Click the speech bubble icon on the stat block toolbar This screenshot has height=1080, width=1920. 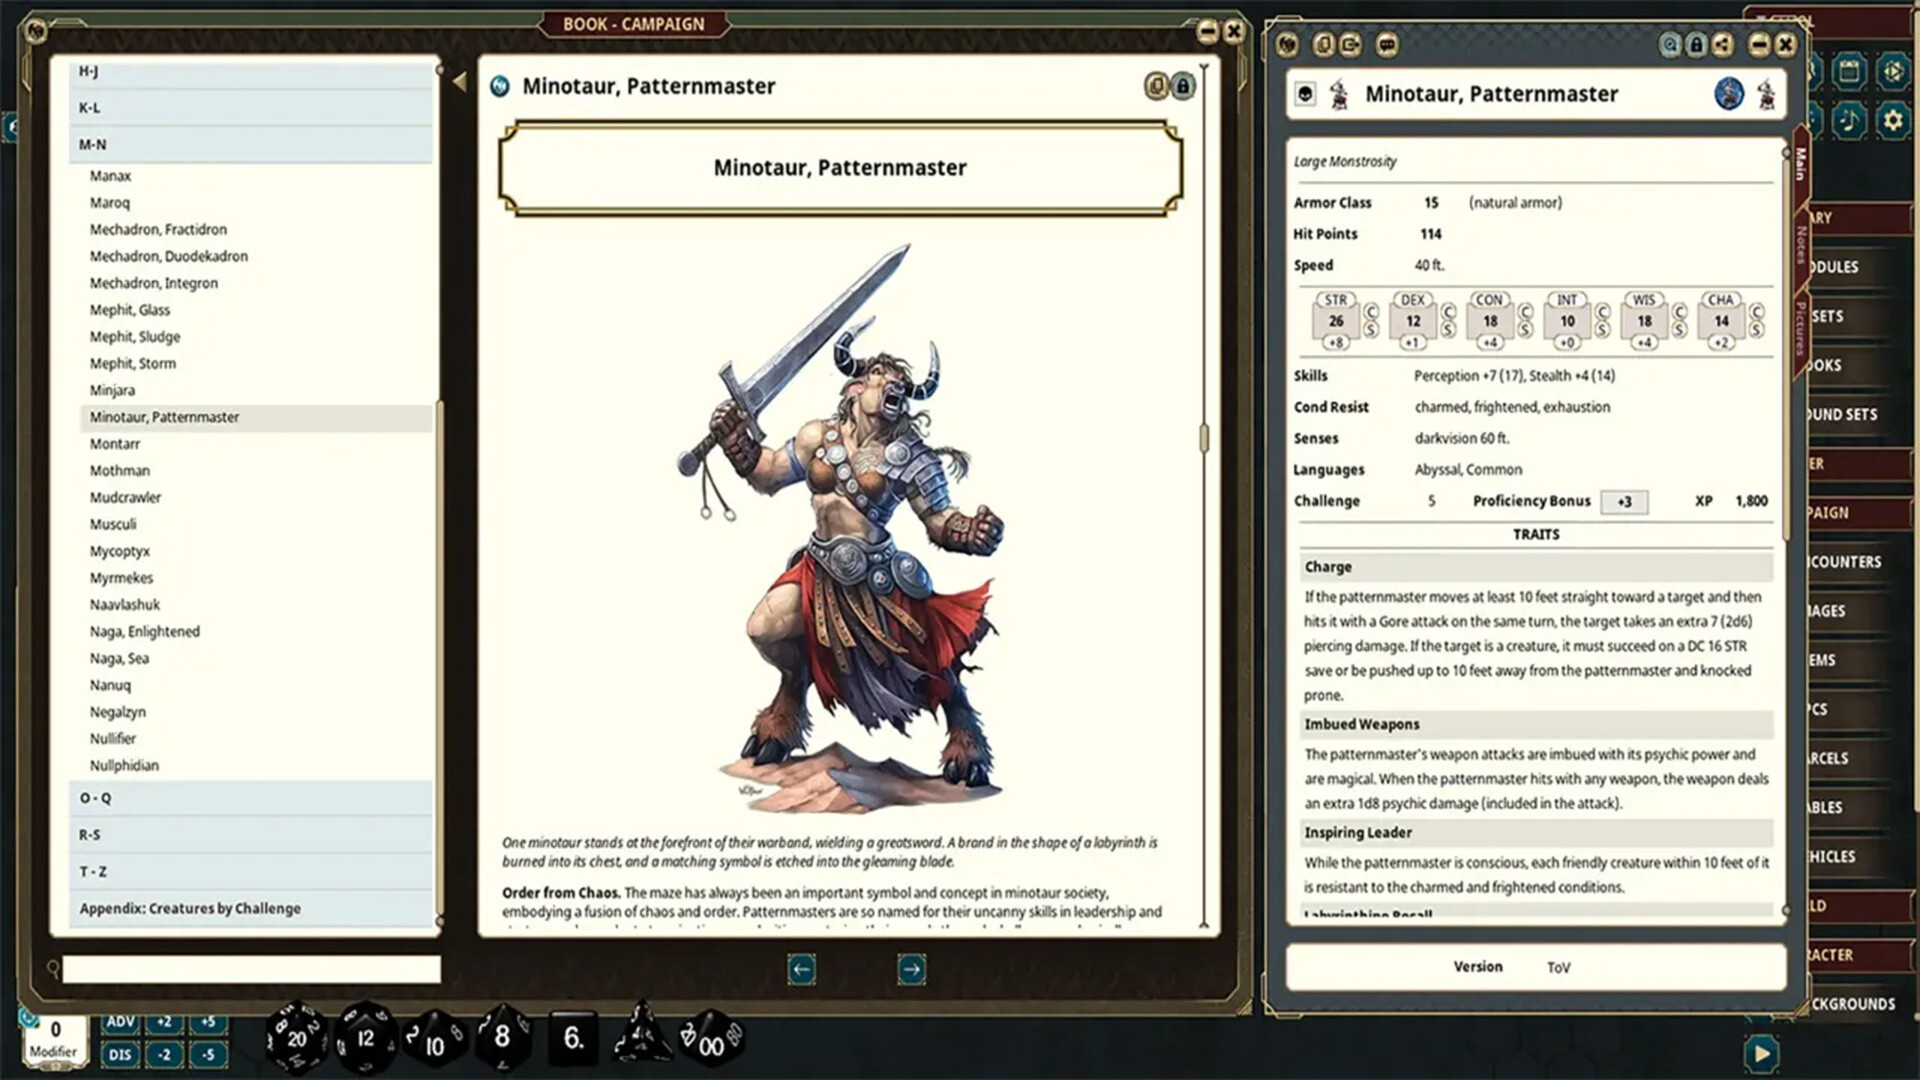(x=1388, y=45)
